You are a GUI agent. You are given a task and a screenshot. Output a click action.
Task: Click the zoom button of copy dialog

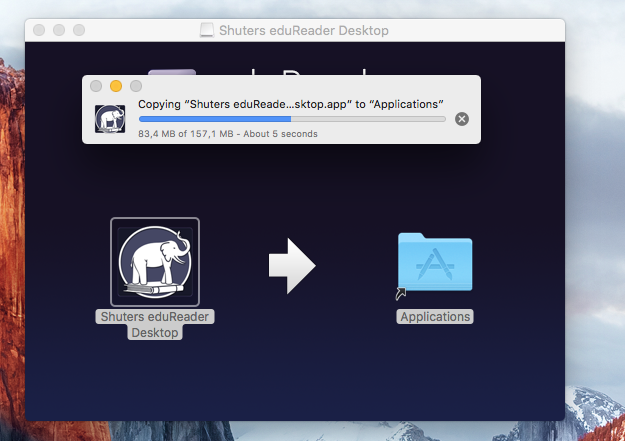point(136,86)
